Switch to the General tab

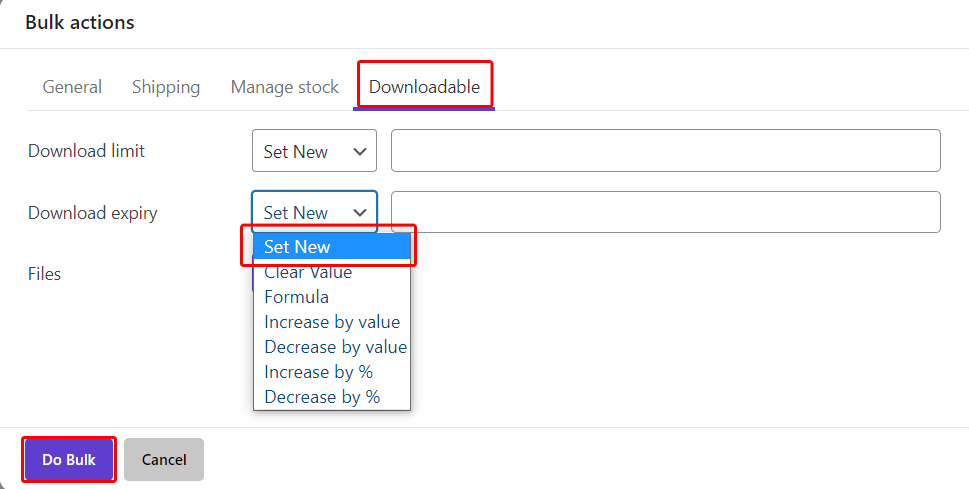[72, 87]
